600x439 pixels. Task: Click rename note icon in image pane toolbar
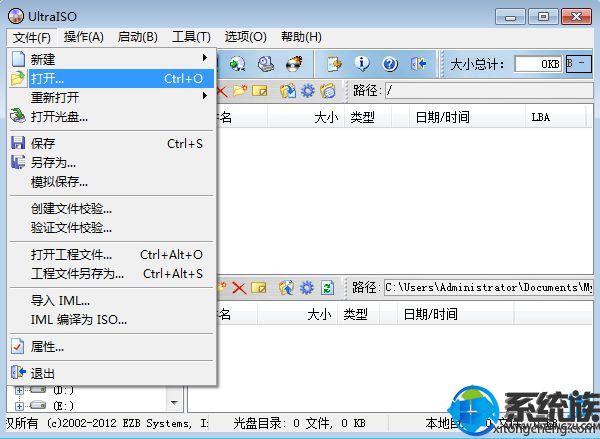(x=260, y=91)
